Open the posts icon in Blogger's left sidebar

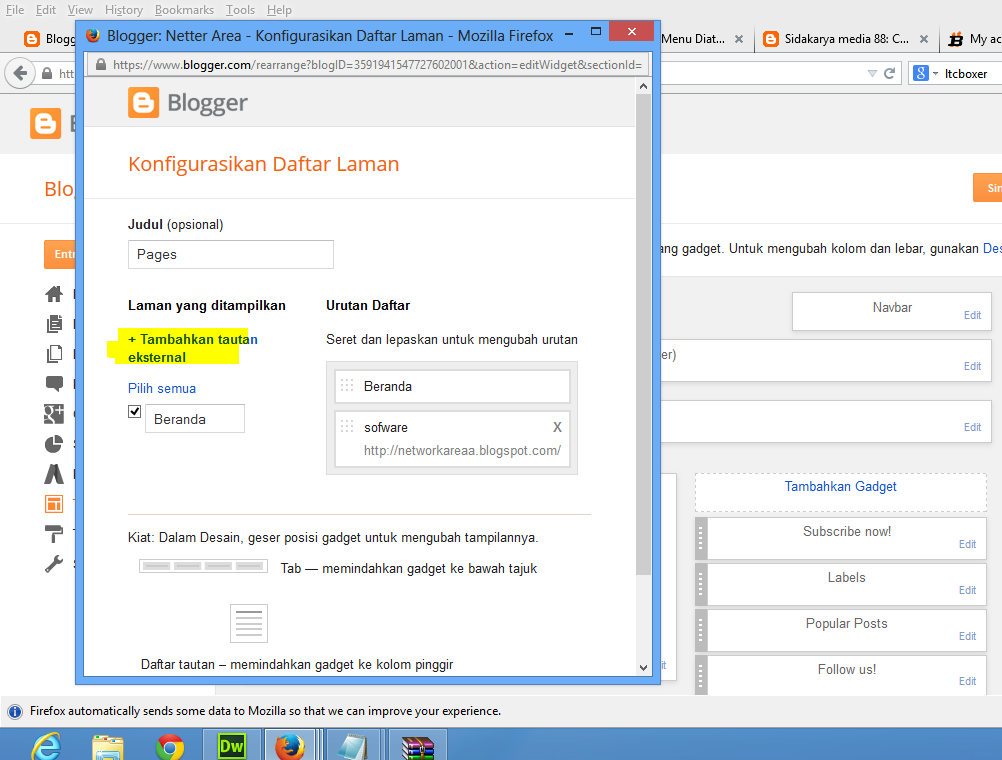click(x=54, y=324)
